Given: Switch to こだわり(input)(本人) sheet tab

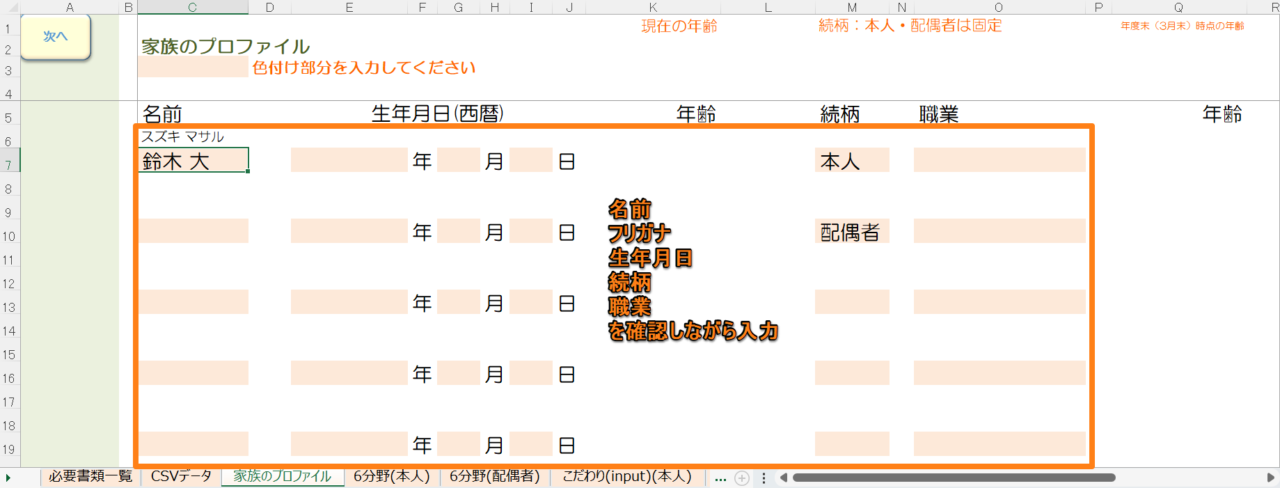Looking at the screenshot, I should tap(626, 477).
